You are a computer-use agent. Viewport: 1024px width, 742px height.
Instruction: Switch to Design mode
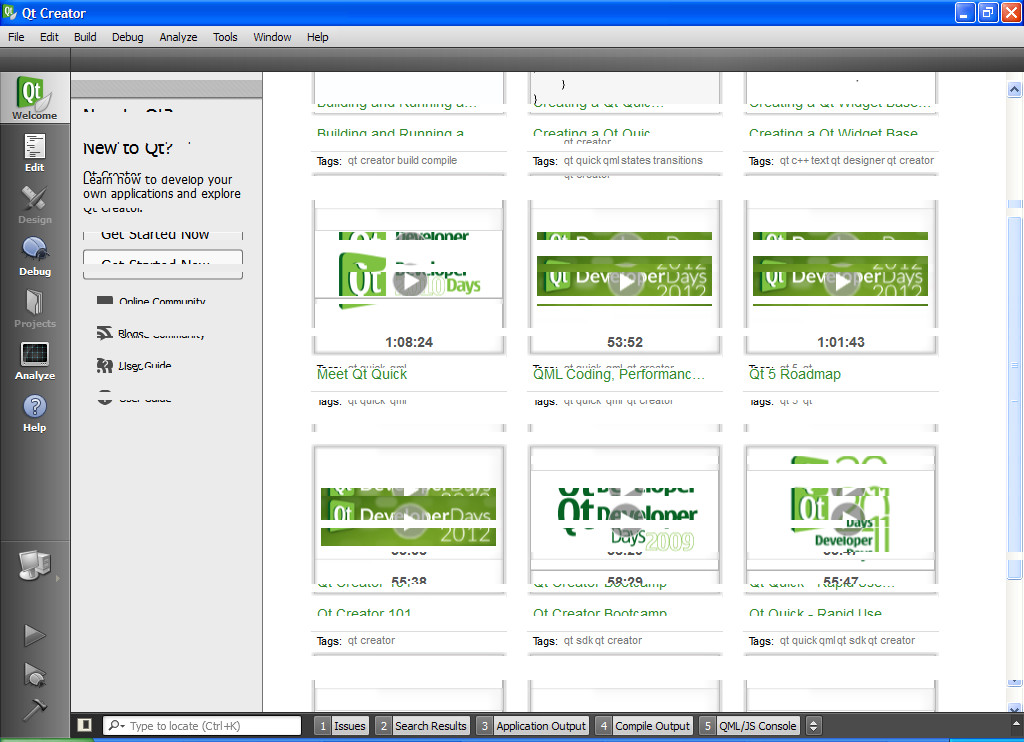35,205
